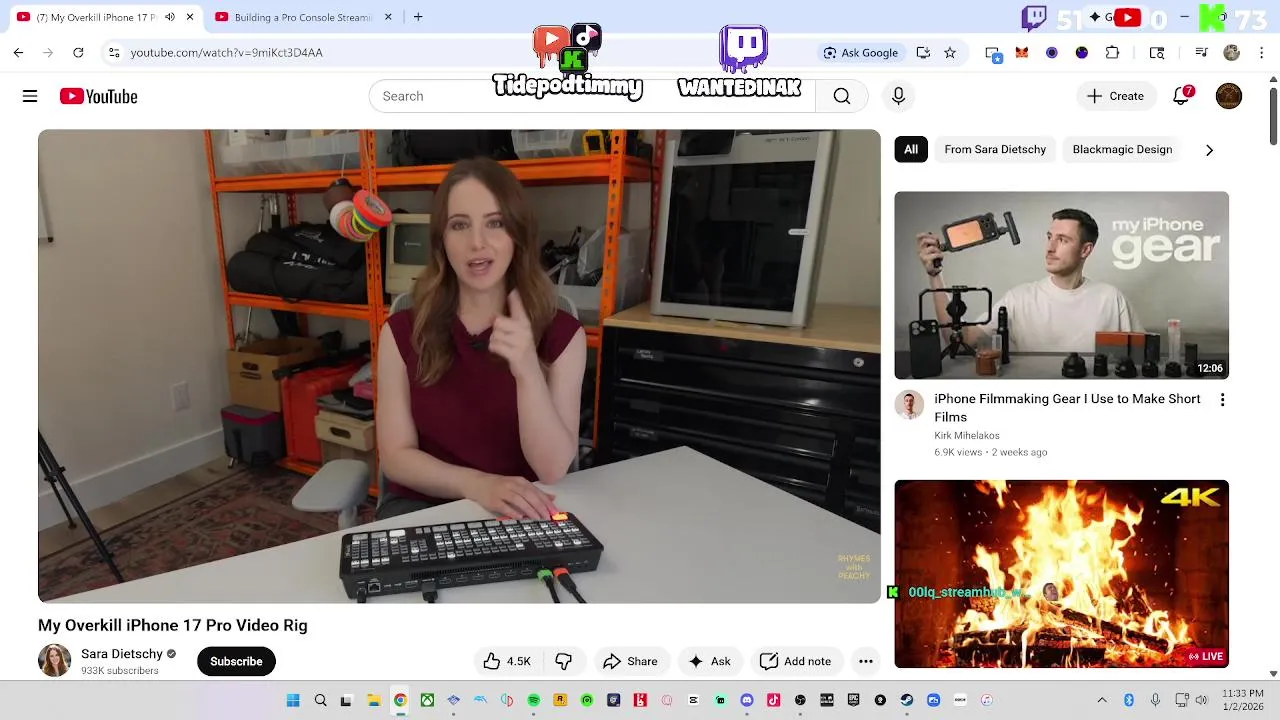Open options for iPhone Filmmaking Gear video
Screen dimensions: 1280x720
1222,400
